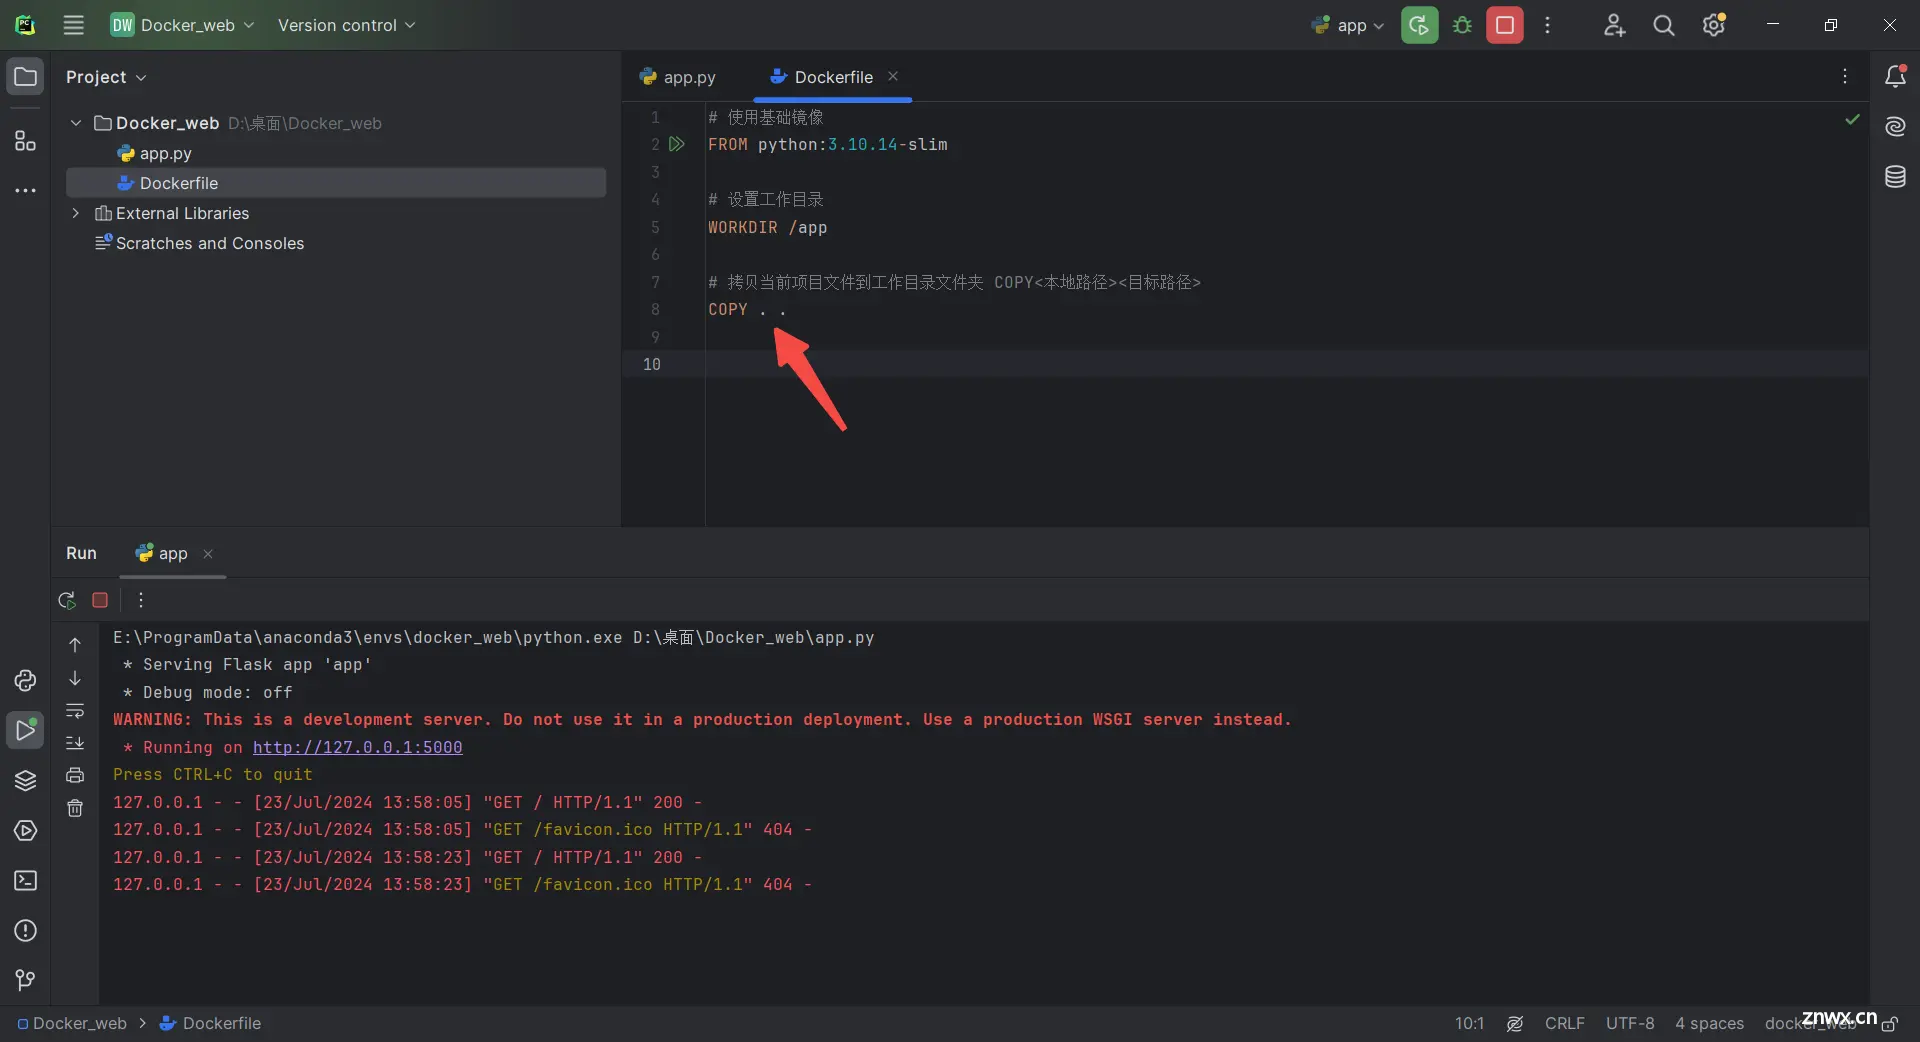Toggle the Project tool window folder icon
Screen dimensions: 1920x1042
[25, 77]
